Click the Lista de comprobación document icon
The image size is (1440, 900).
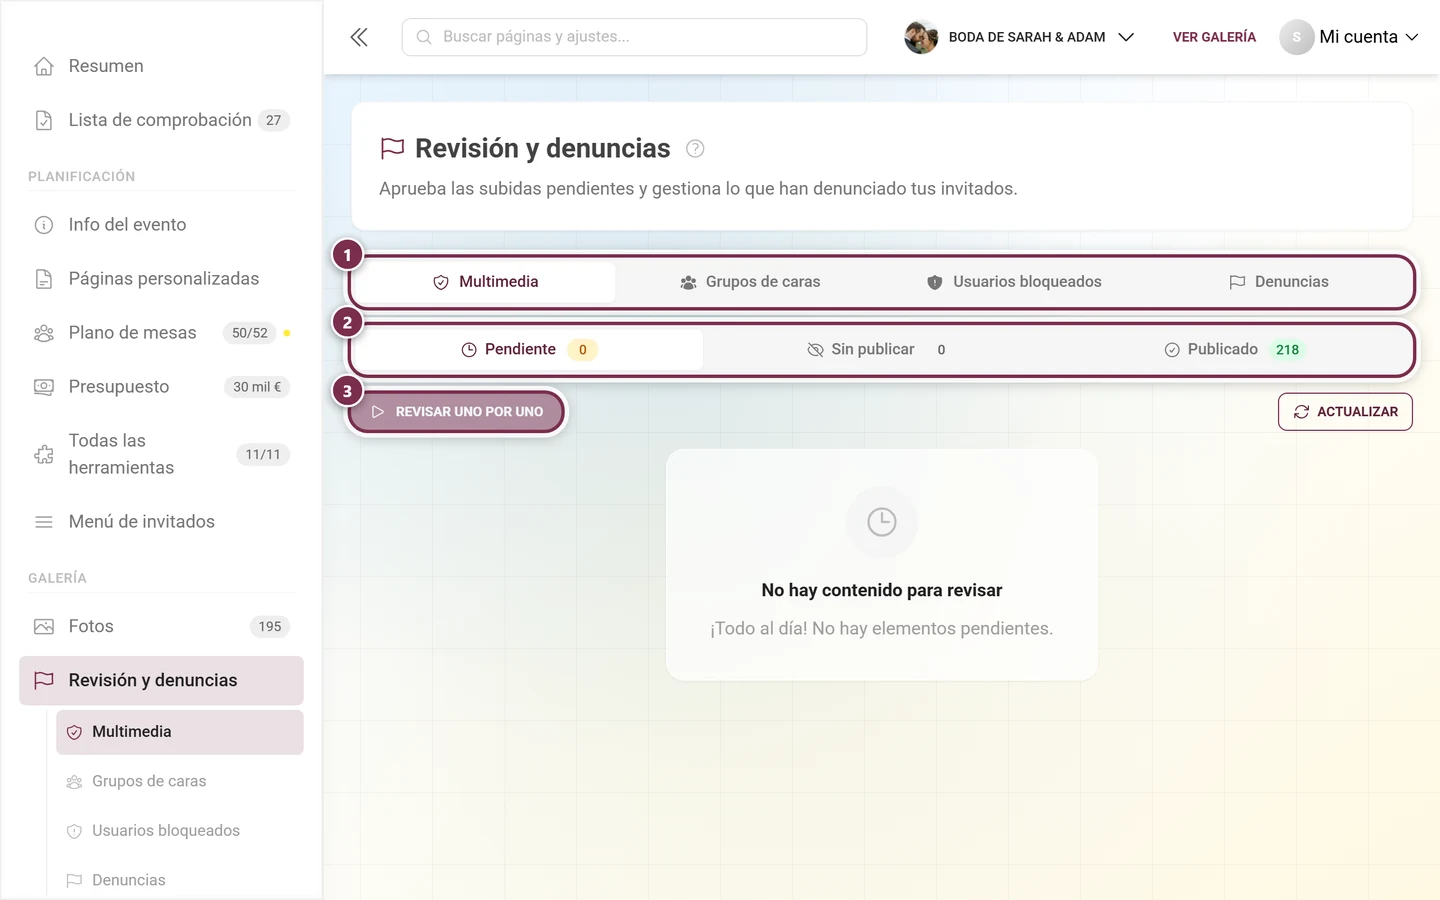(x=44, y=120)
